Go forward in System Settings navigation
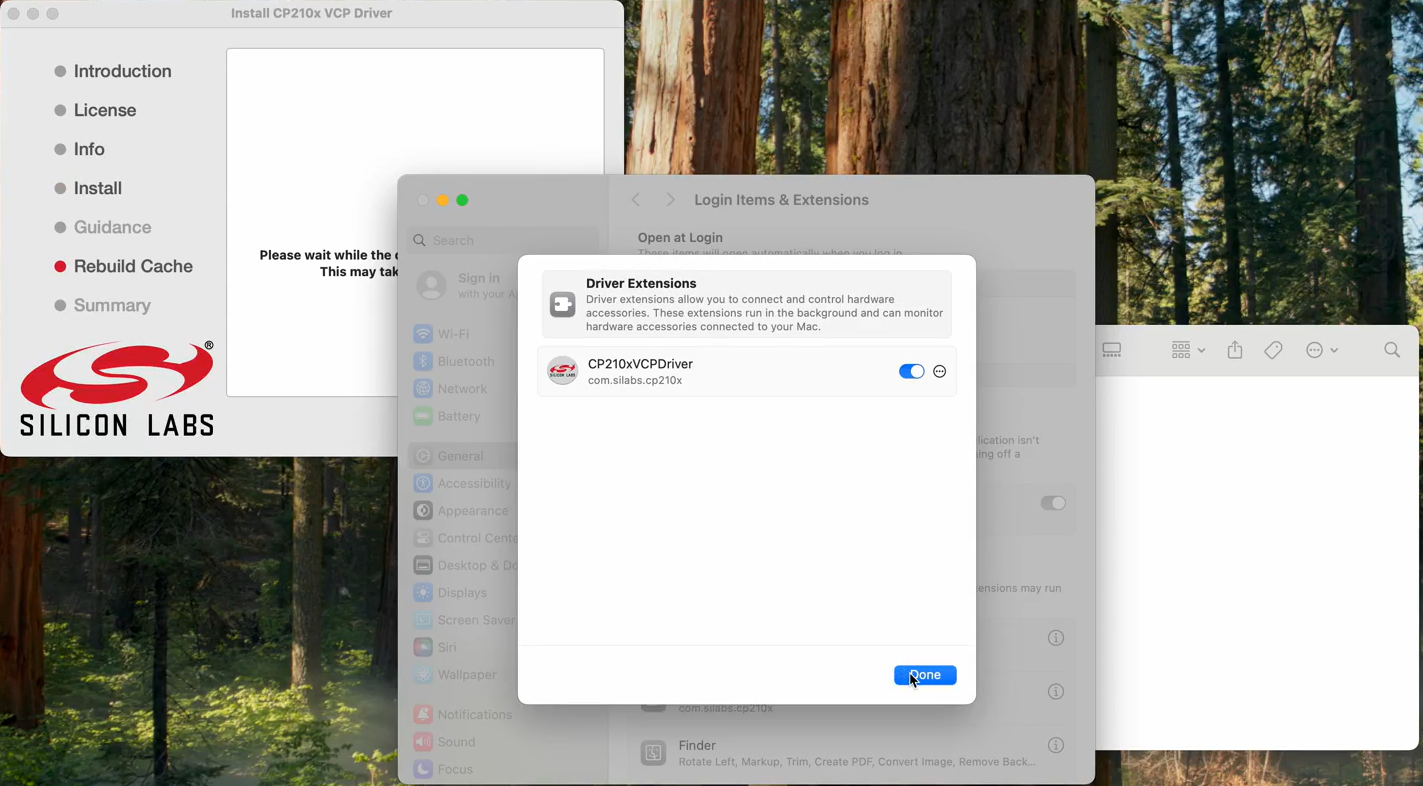This screenshot has width=1423, height=786. click(x=670, y=200)
